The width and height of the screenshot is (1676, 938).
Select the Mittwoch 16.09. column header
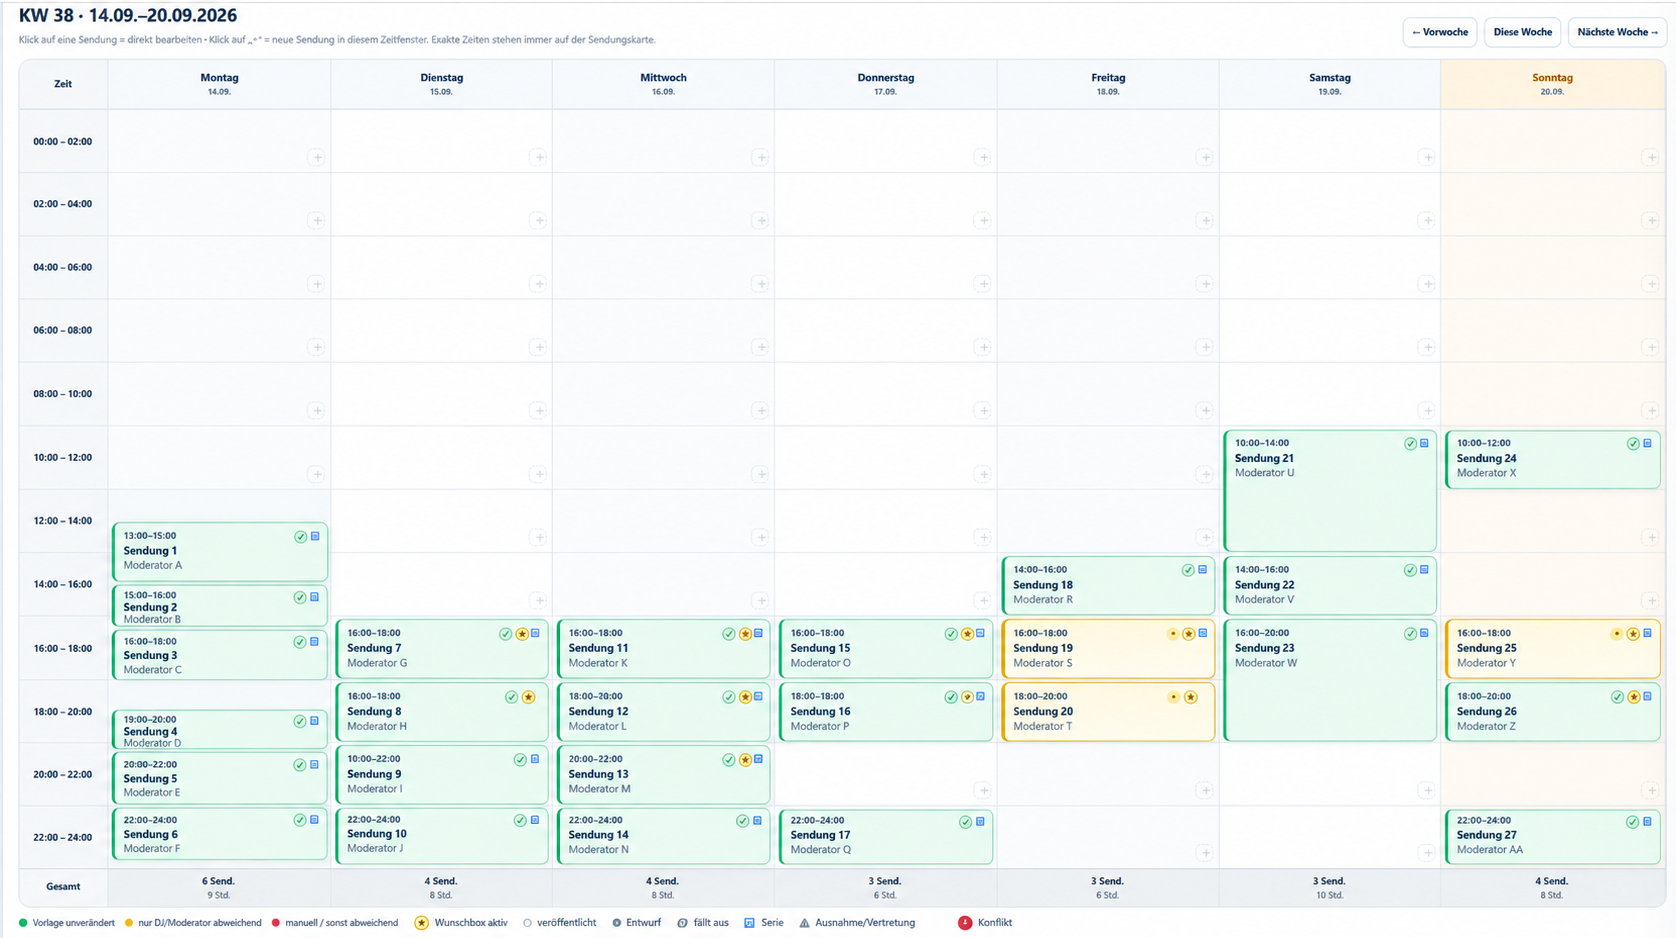(x=663, y=84)
